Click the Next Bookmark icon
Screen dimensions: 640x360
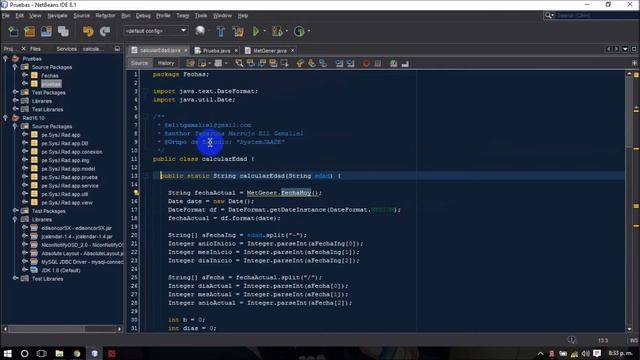[x=311, y=63]
